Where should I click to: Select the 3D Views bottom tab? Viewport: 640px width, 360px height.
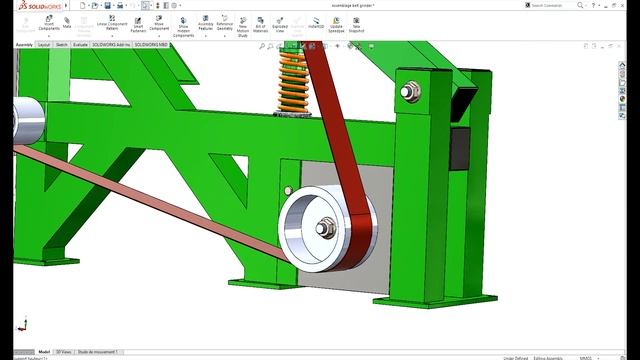click(x=63, y=351)
